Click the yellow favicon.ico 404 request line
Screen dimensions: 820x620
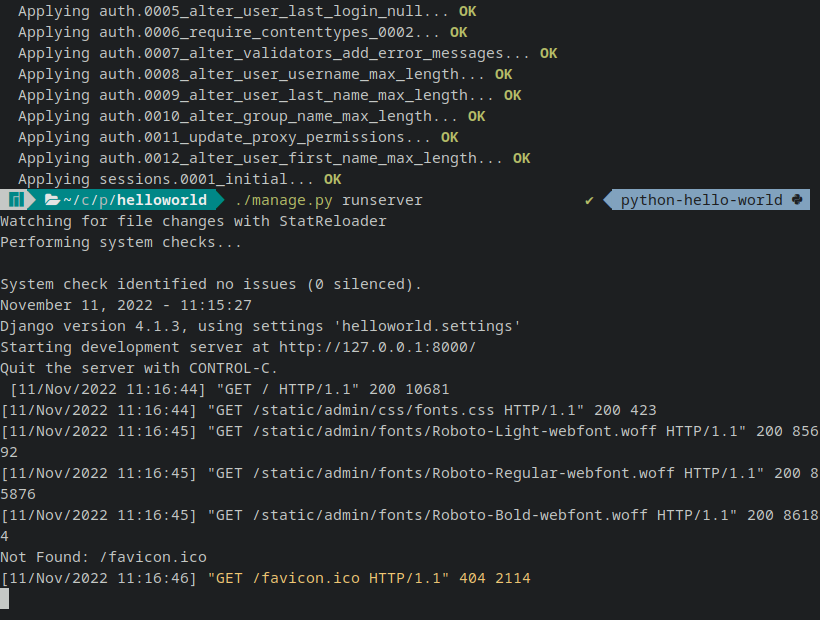266,578
